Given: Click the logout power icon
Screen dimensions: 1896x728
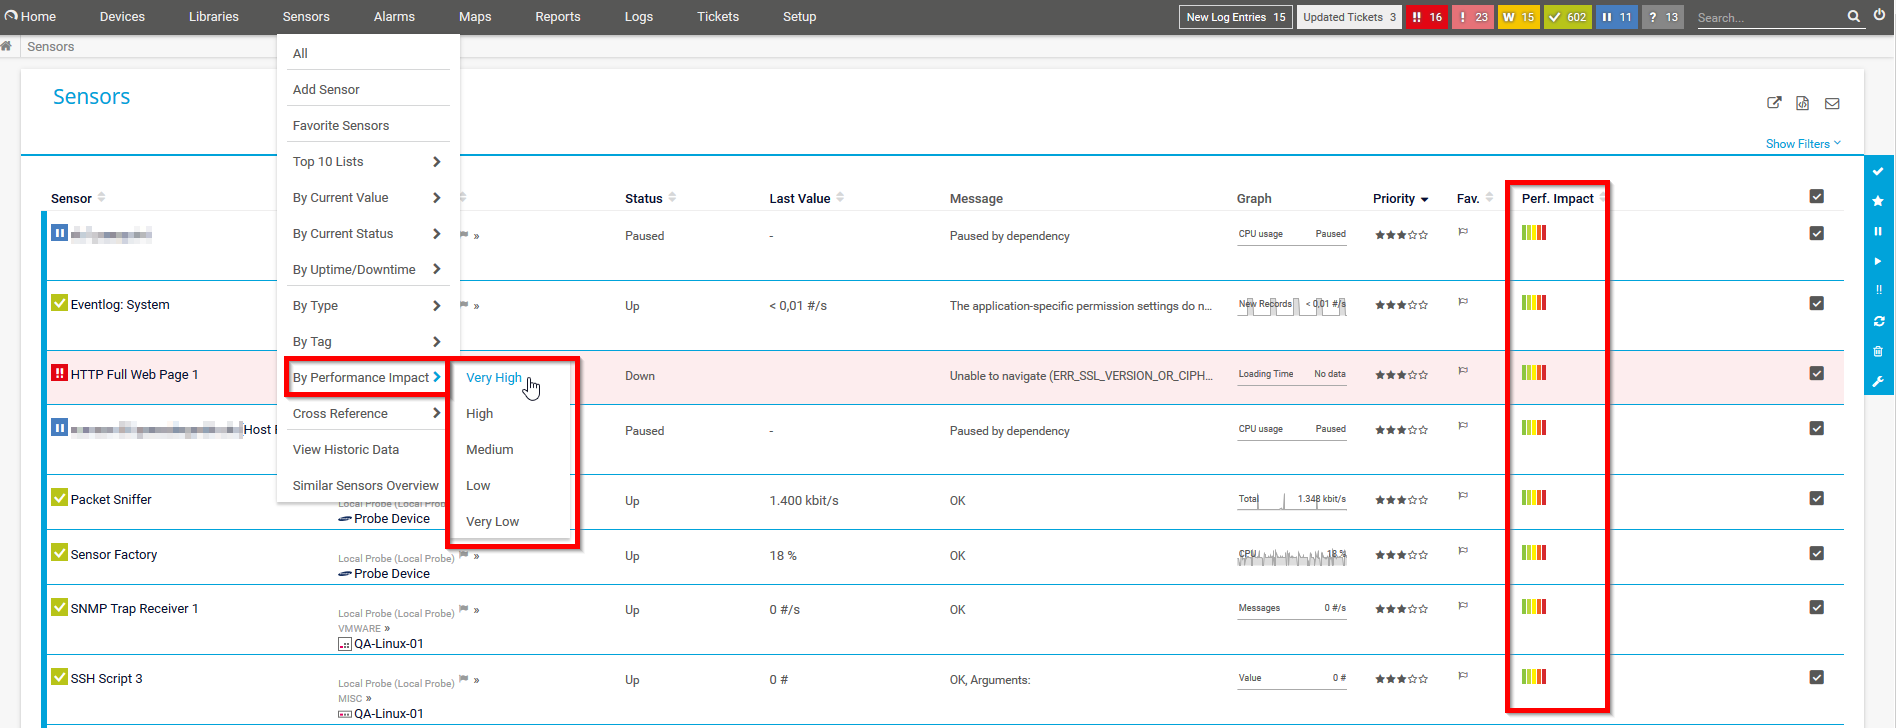Looking at the screenshot, I should (1879, 16).
